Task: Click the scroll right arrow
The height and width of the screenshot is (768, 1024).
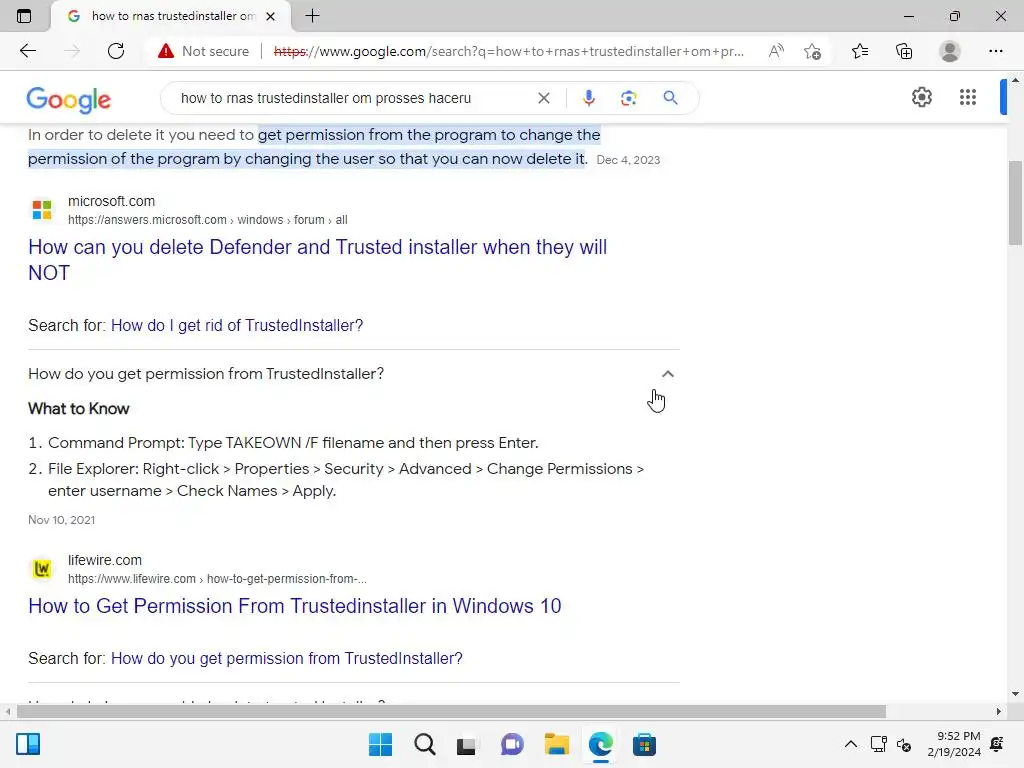Action: point(999,711)
